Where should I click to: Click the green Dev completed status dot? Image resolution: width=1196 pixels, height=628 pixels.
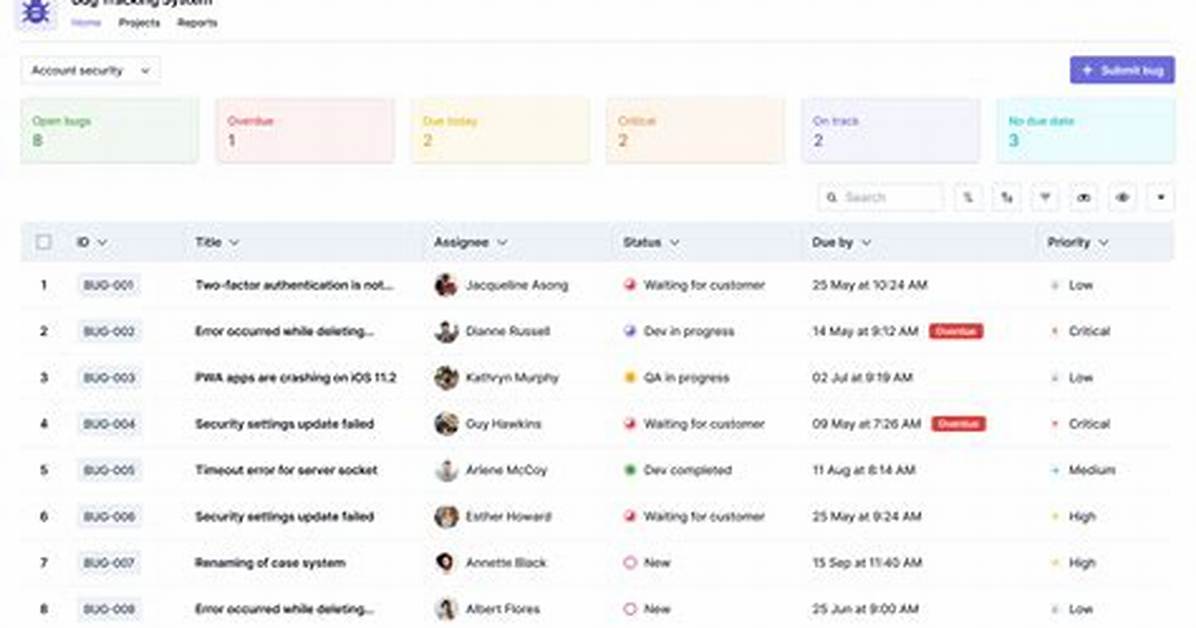coord(630,470)
